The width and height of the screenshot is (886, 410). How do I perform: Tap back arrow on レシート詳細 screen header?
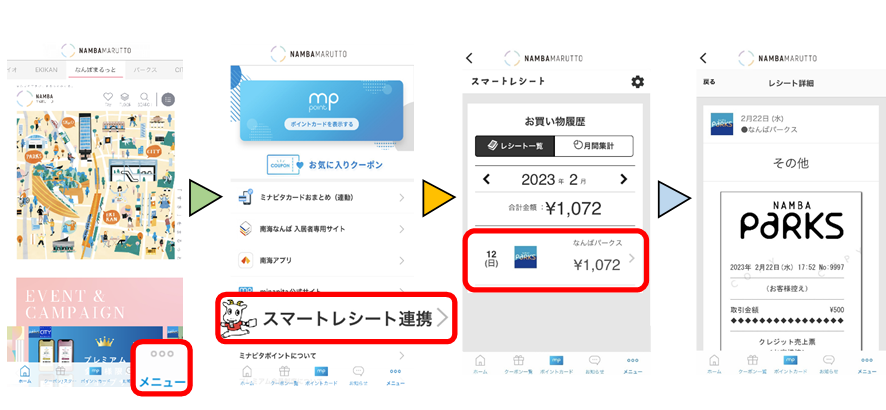(x=703, y=58)
